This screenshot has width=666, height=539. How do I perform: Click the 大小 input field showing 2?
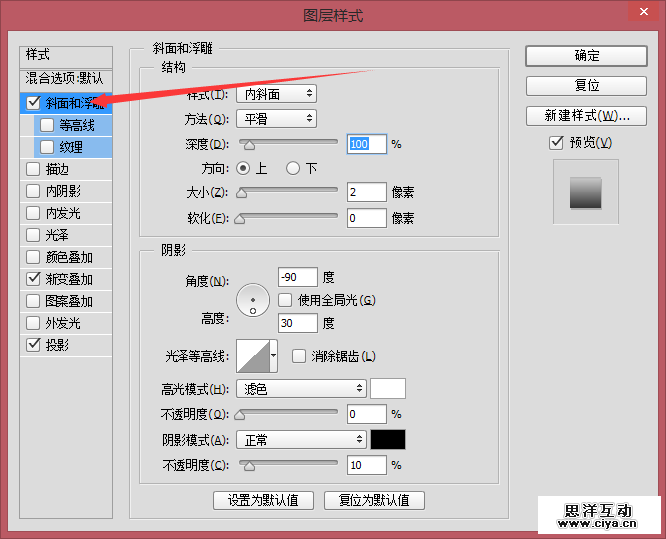click(367, 192)
